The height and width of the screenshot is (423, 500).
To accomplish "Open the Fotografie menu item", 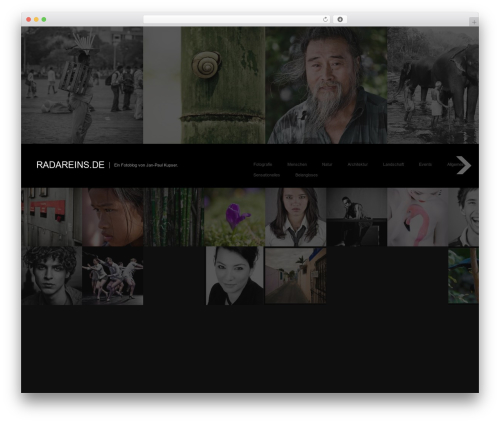I will [x=263, y=164].
